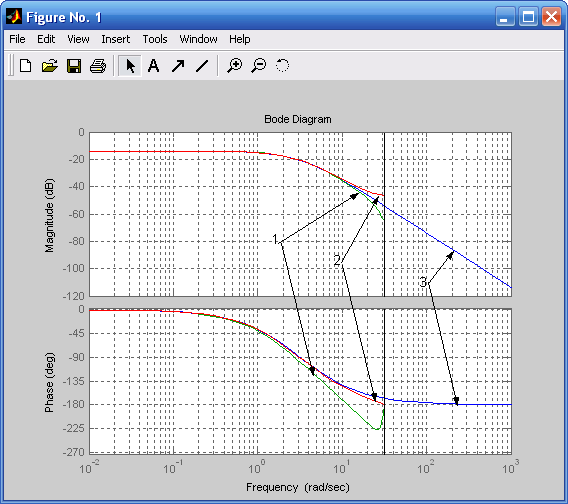568x504 pixels.
Task: Minimize the Figure No. 1 window
Action: tap(505, 17)
